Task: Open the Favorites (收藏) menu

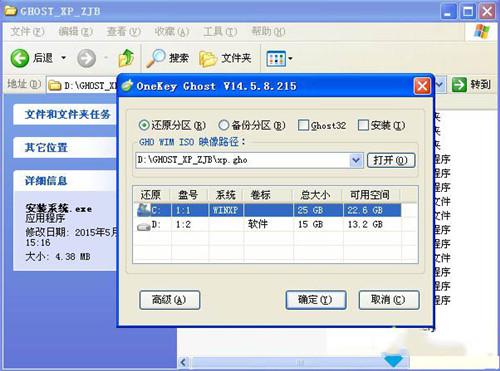Action: (172, 32)
